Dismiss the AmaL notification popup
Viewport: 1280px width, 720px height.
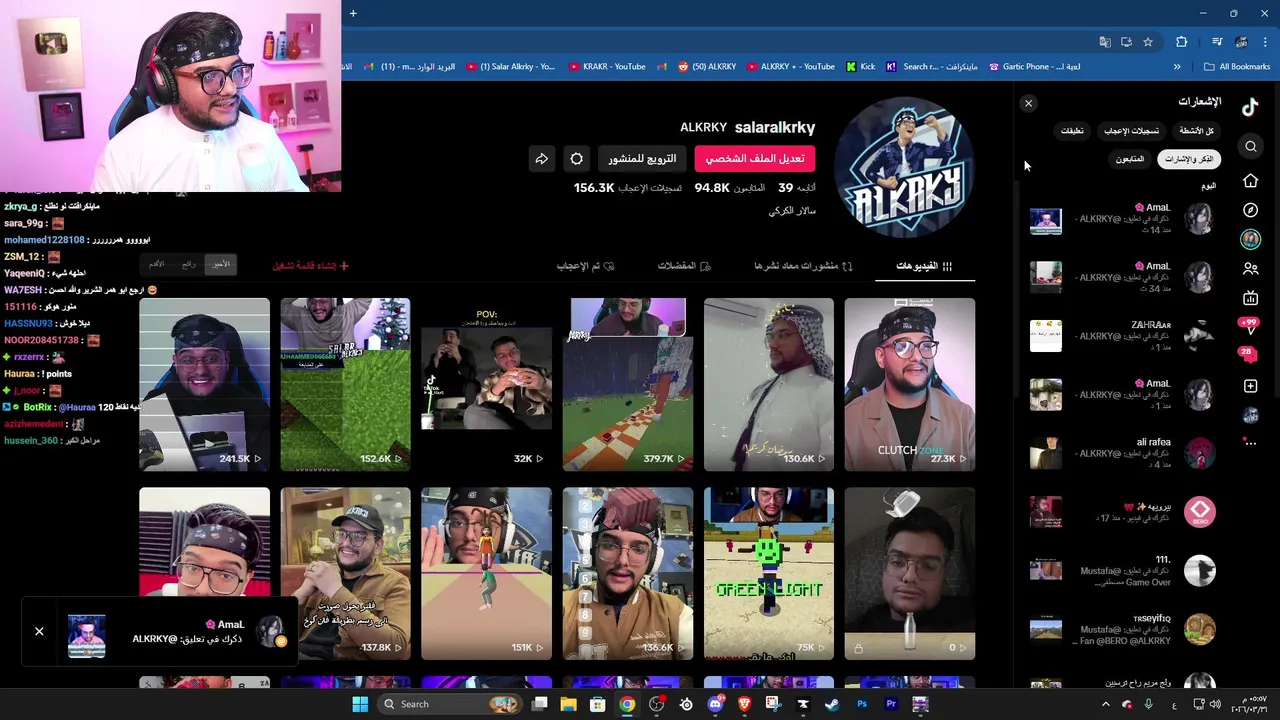coord(39,631)
